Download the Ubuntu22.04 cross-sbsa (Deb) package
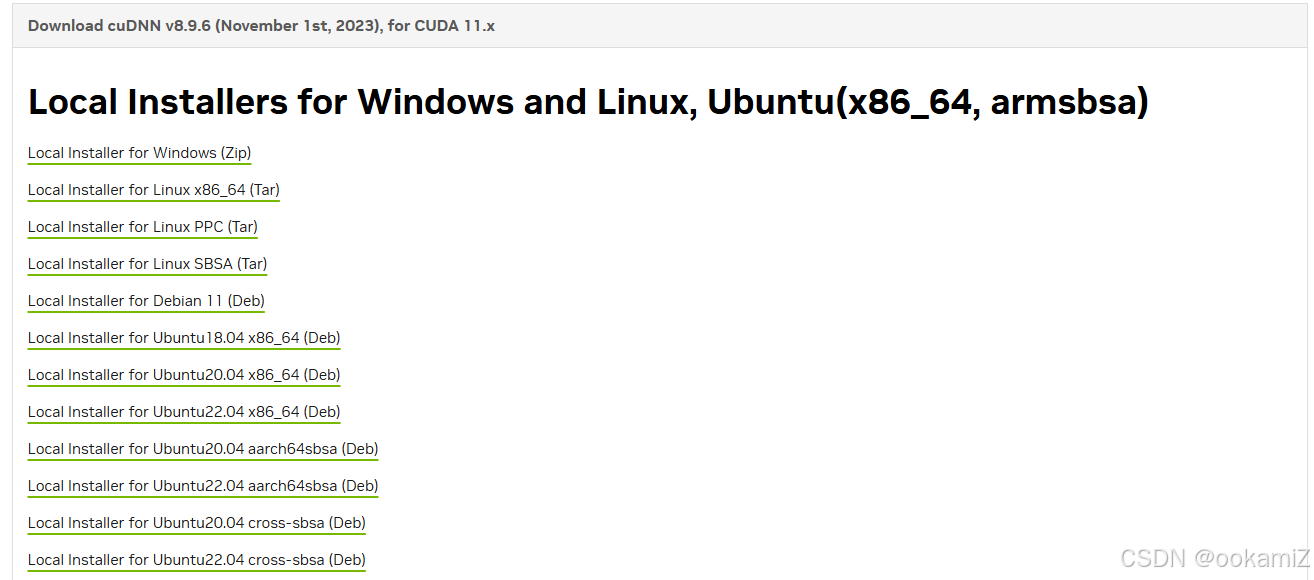 click(x=196, y=560)
